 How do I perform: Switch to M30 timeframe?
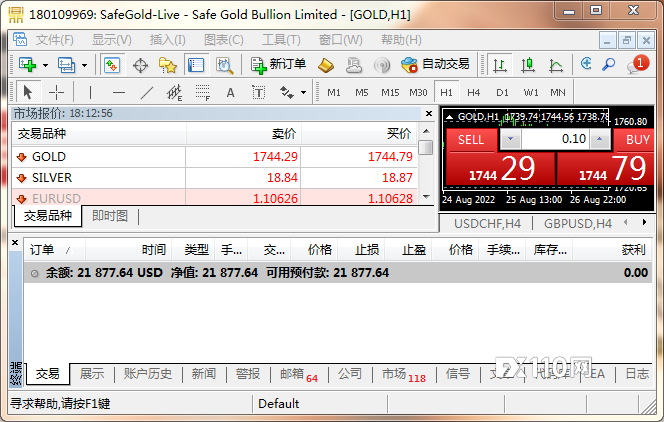point(418,92)
